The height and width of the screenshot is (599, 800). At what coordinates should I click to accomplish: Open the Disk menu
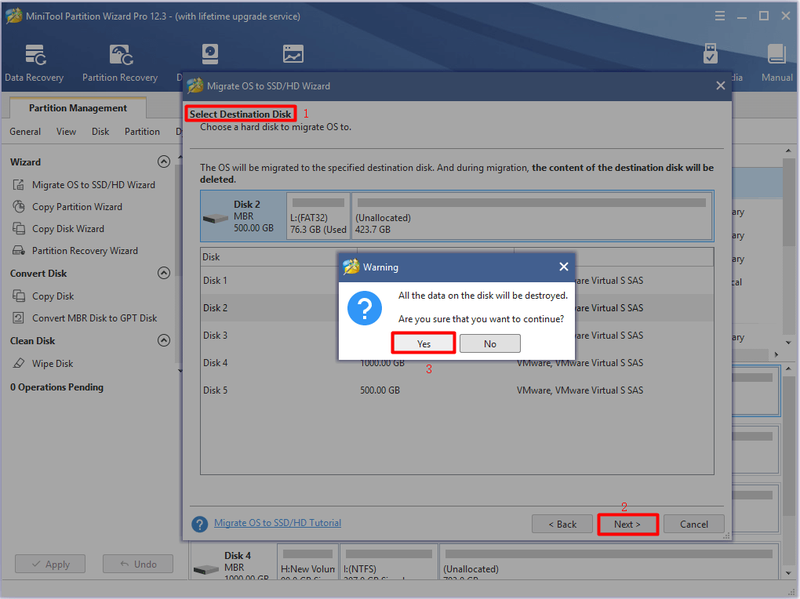[x=101, y=132]
